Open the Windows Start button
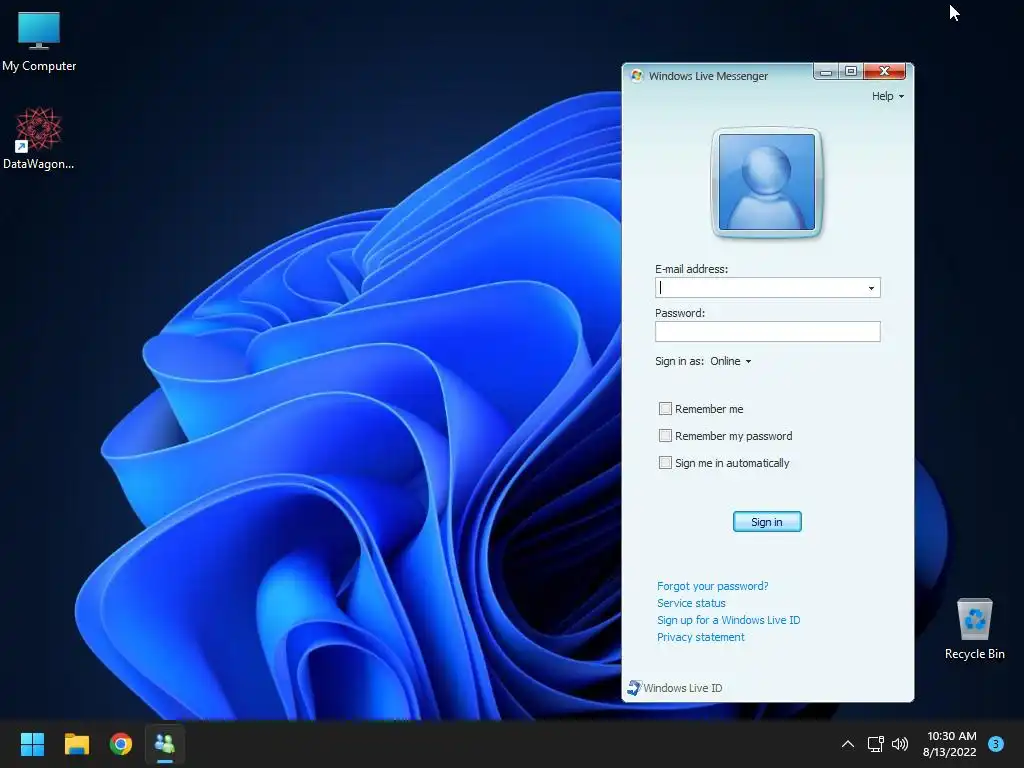Image resolution: width=1024 pixels, height=768 pixels. click(32, 744)
